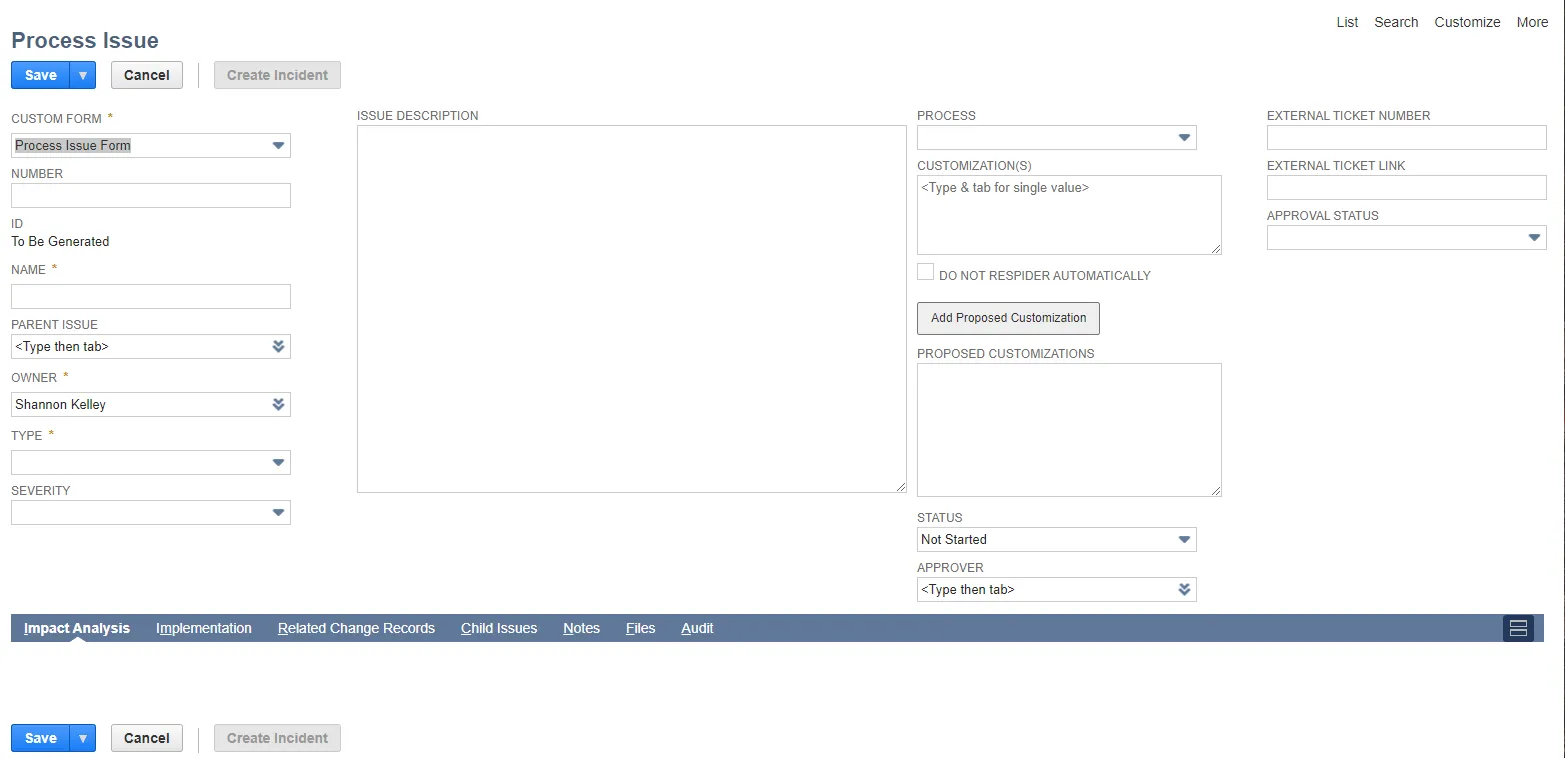This screenshot has height=758, width=1565.
Task: Open the Related Change Records tab
Action: [356, 628]
